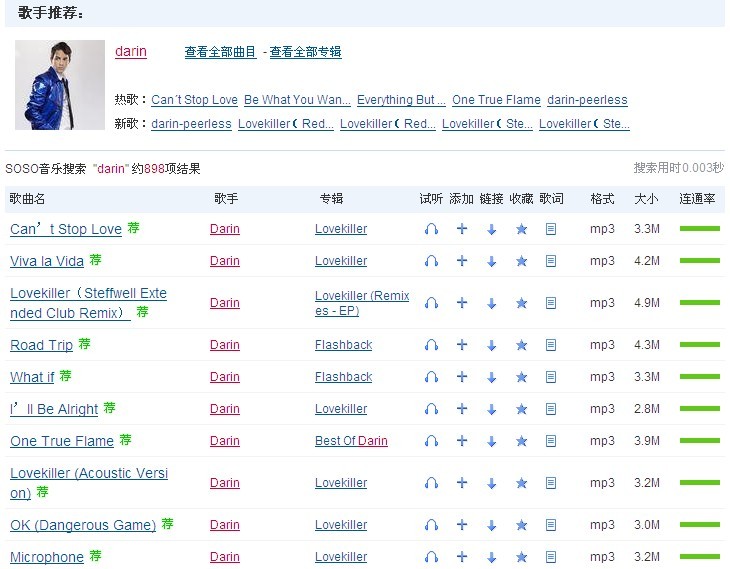
Task: Star icon for Microphone
Action: (521, 557)
